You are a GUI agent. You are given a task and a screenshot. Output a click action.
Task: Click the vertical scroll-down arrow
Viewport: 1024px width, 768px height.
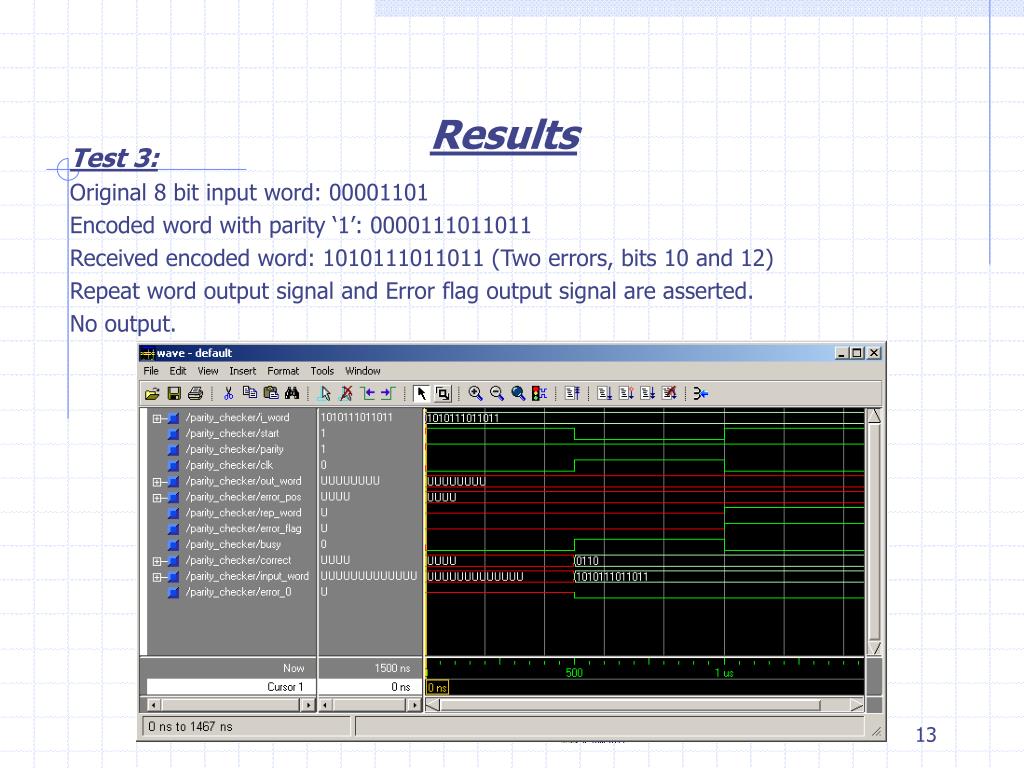tap(874, 648)
